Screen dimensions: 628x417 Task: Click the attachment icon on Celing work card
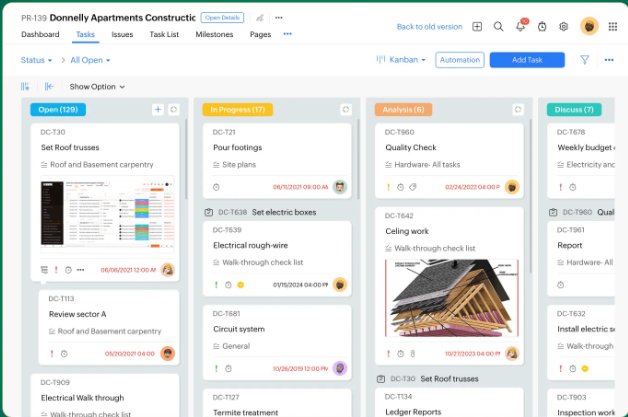(413, 354)
